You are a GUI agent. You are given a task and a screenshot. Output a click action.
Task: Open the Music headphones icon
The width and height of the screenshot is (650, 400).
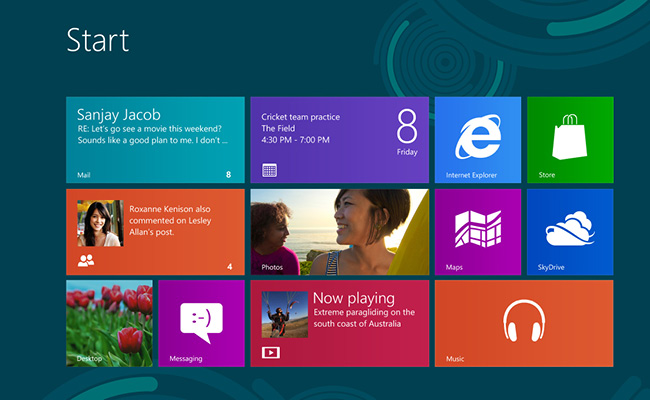(x=524, y=321)
